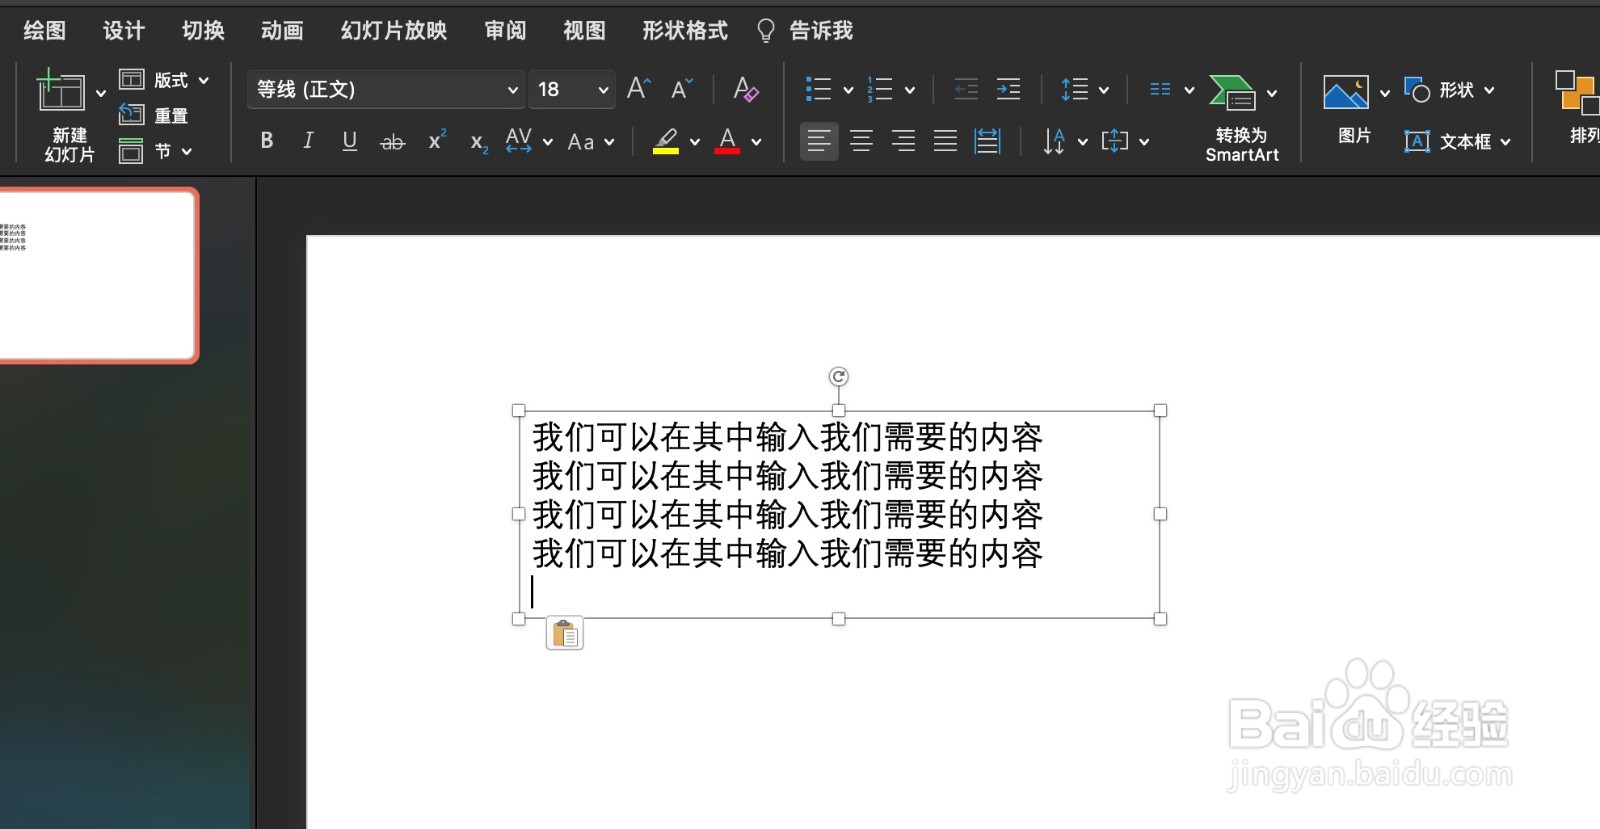The height and width of the screenshot is (829, 1600).
Task: Apply the yellow text highlight color
Action: click(666, 141)
